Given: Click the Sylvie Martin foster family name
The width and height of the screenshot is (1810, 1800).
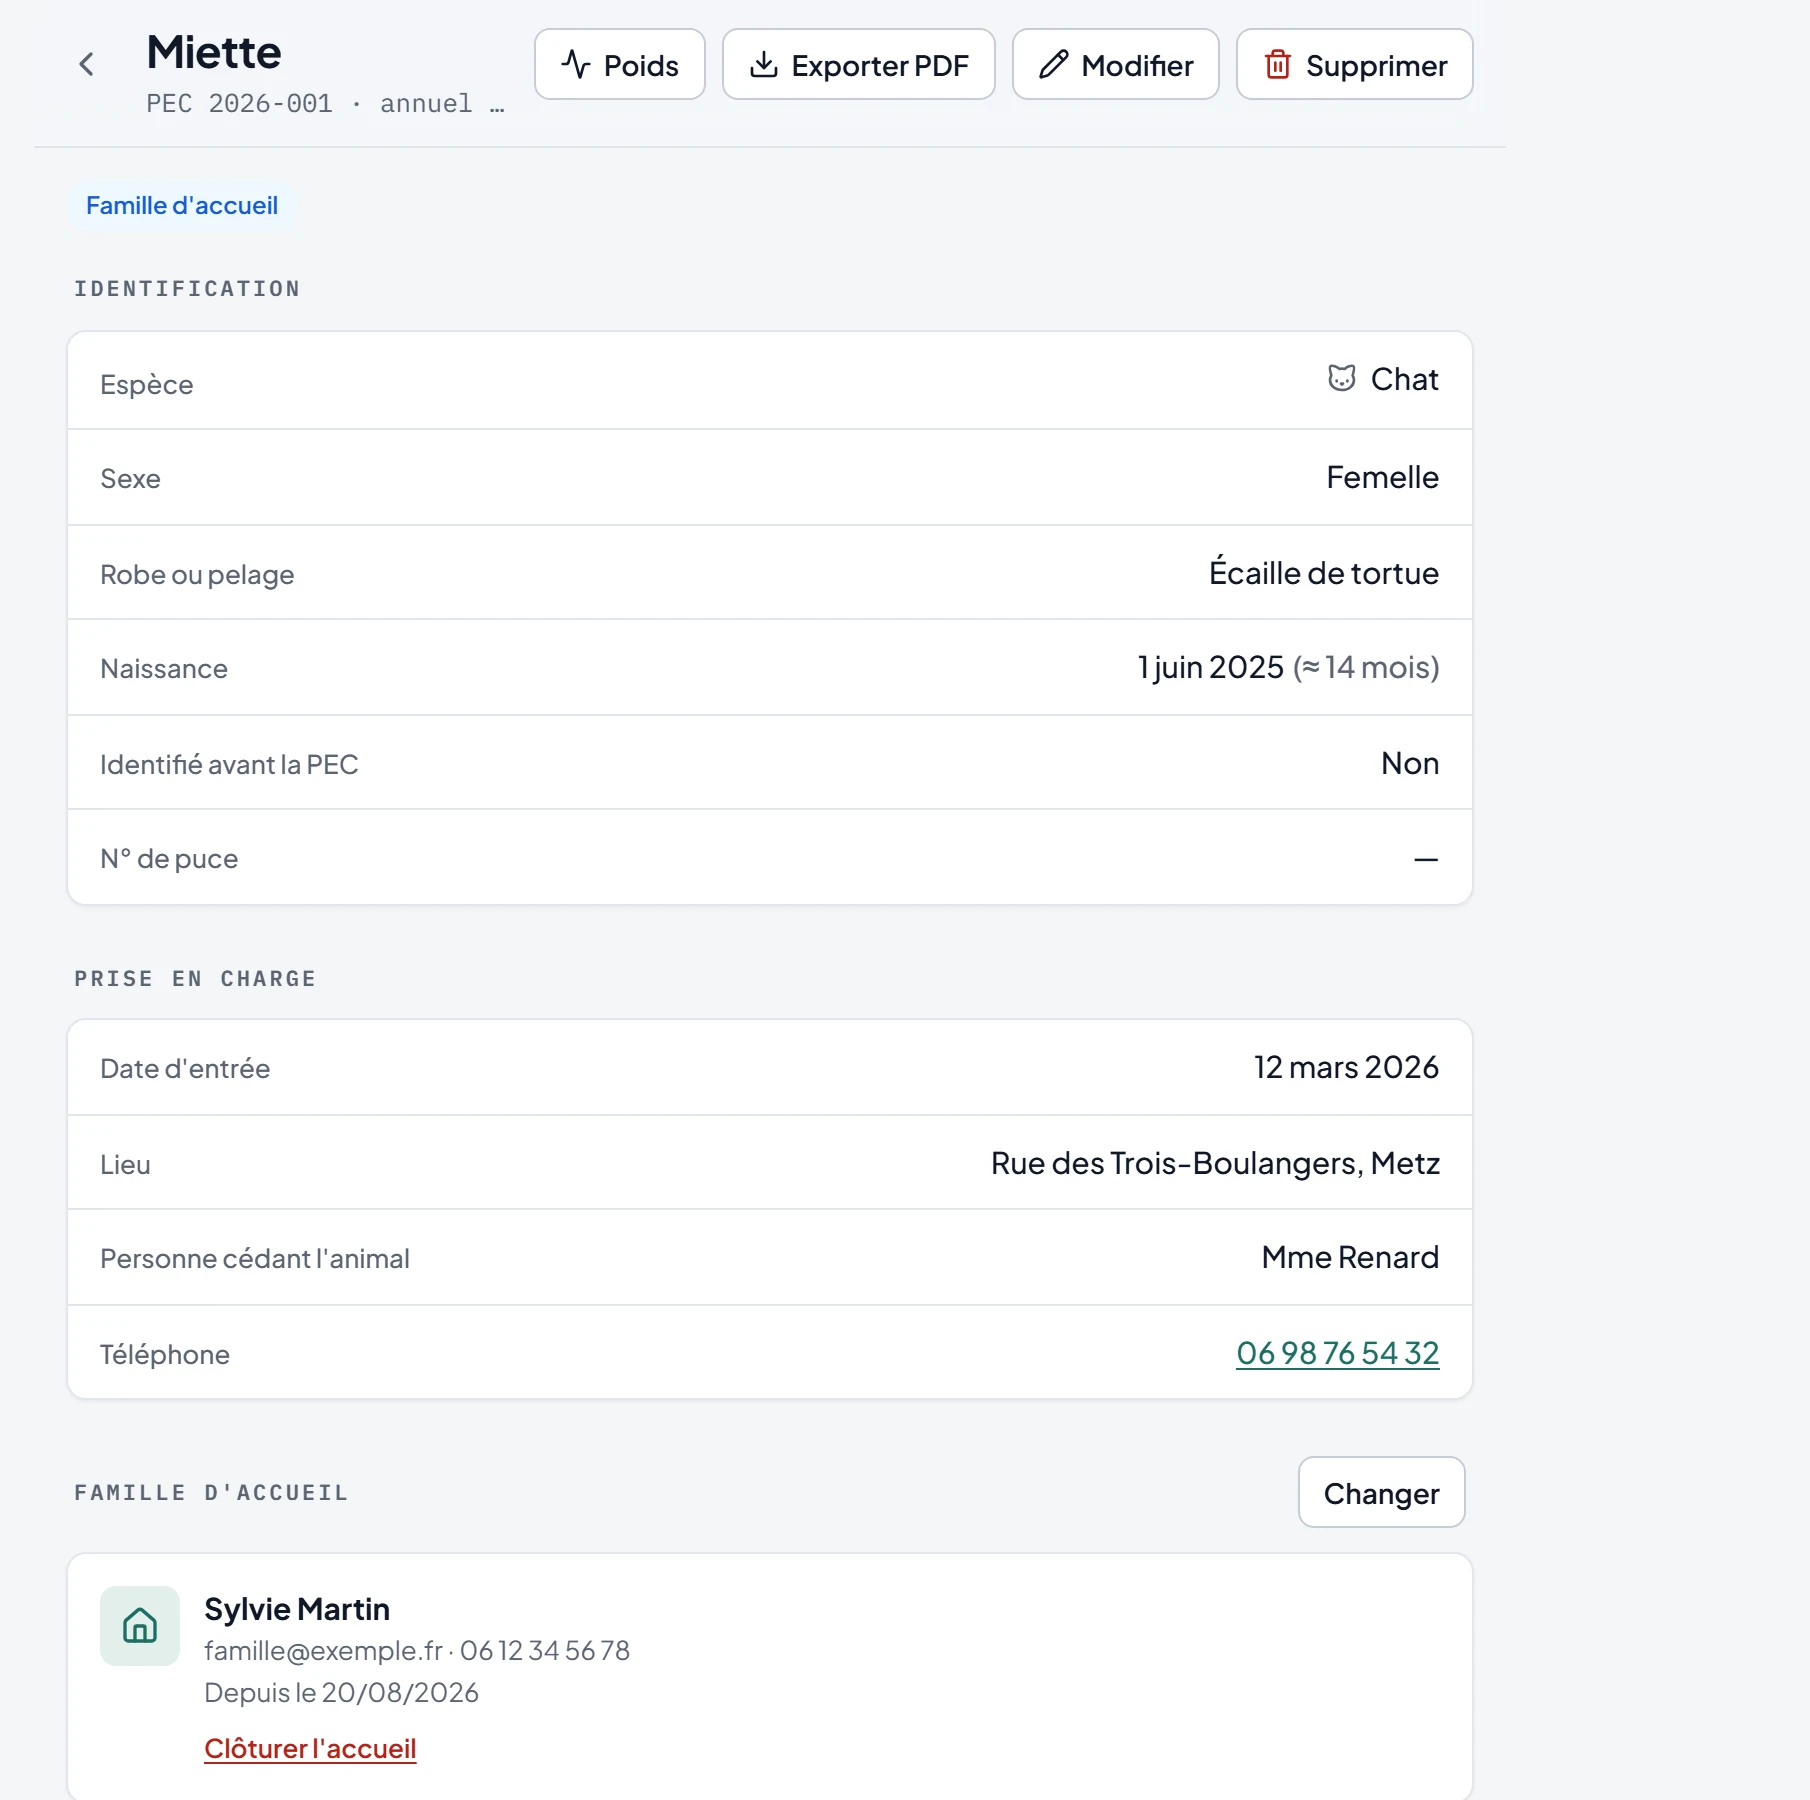Looking at the screenshot, I should pos(297,1609).
